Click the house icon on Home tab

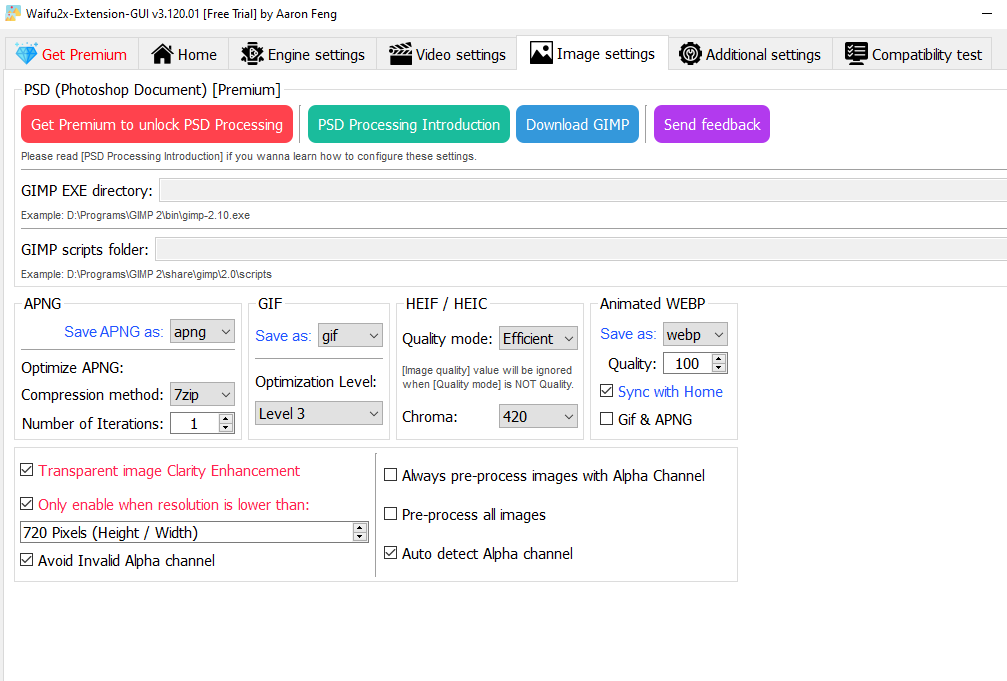tap(162, 55)
